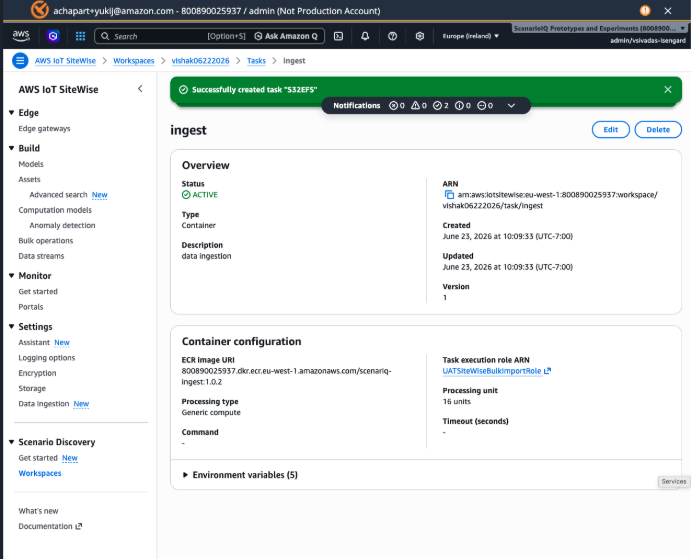Click the "16 units" processing unit value
The height and width of the screenshot is (559, 691).
457,402
